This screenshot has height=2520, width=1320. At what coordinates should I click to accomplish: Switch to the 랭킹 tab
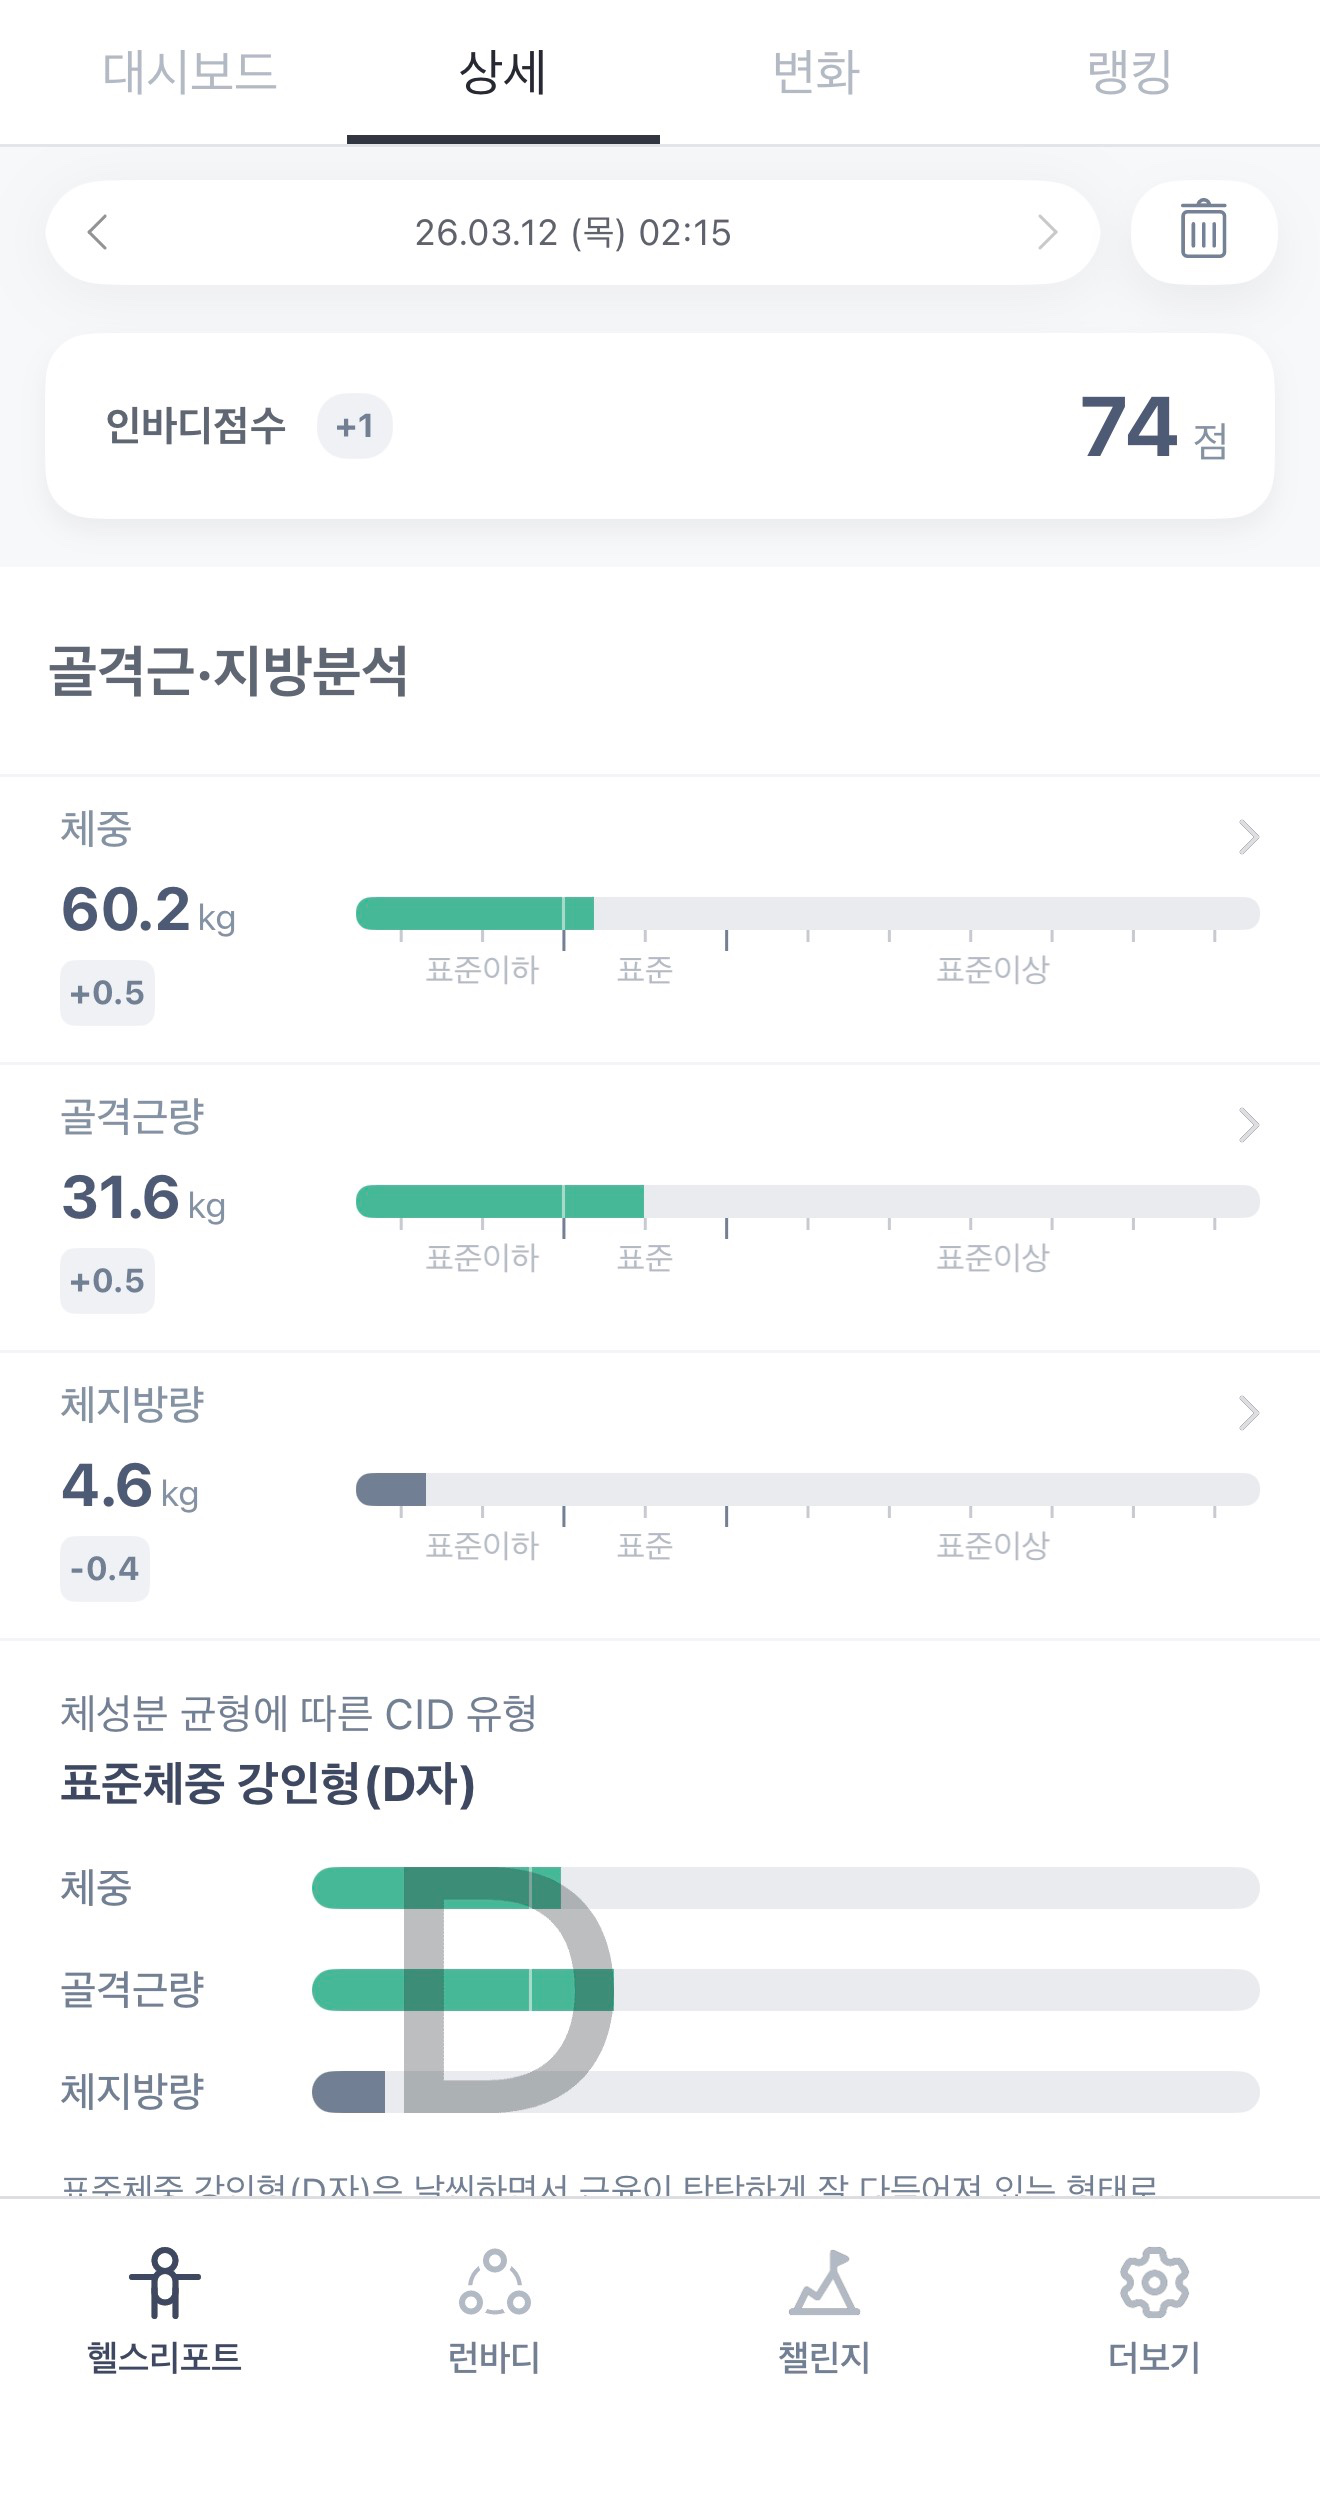point(1129,72)
